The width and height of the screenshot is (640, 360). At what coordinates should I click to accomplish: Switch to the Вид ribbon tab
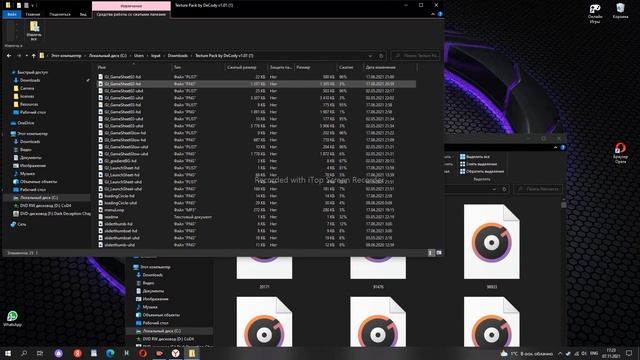click(x=83, y=14)
